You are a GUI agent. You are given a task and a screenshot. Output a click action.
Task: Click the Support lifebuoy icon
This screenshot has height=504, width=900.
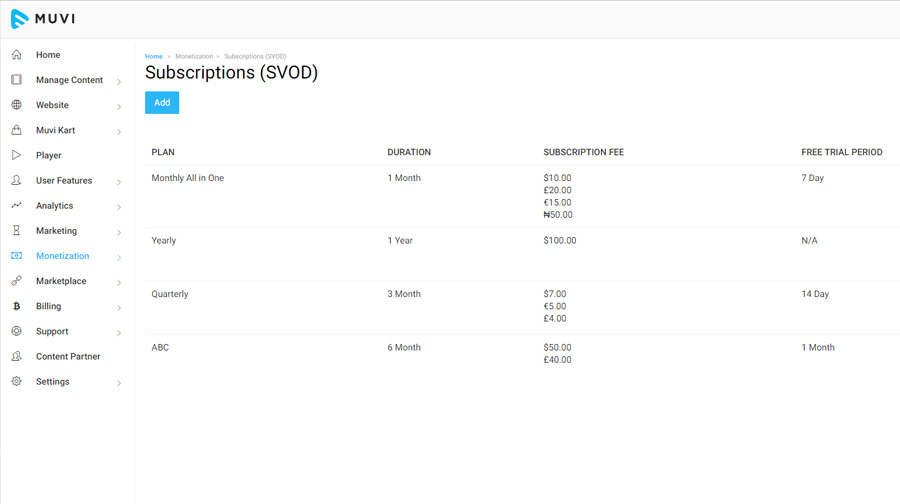click(17, 331)
